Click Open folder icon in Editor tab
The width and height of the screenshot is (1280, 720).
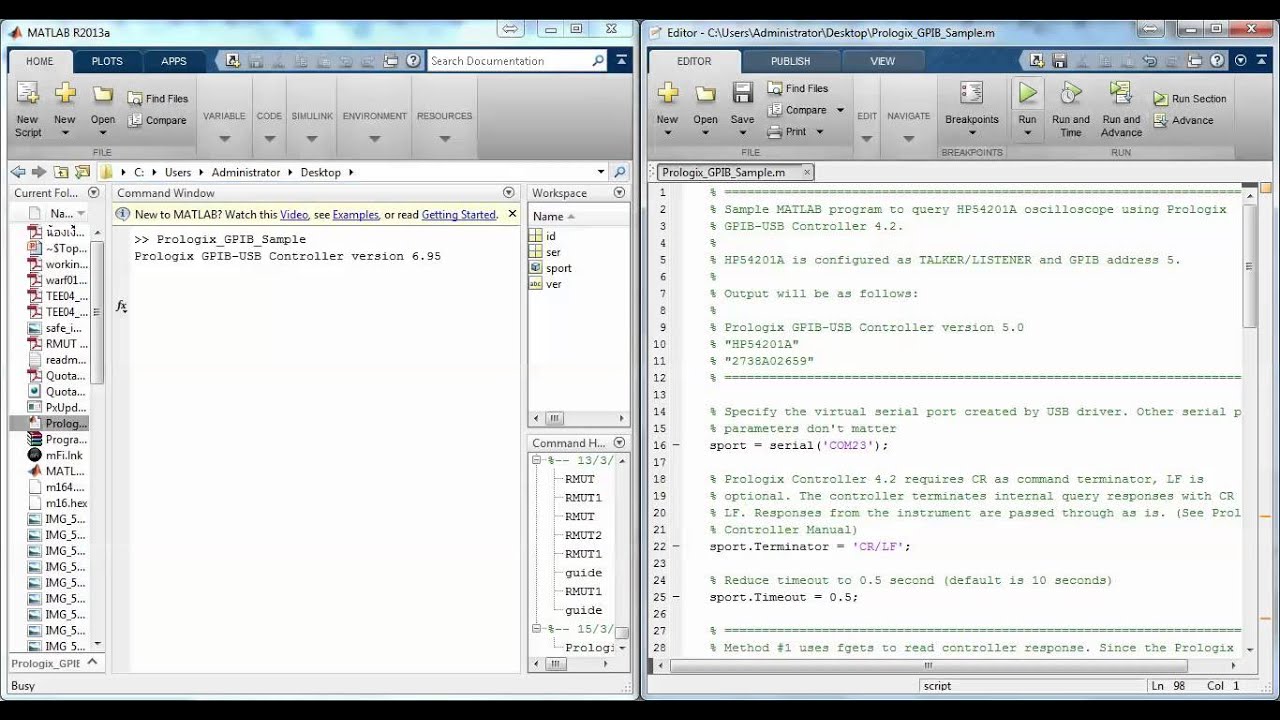click(x=706, y=94)
